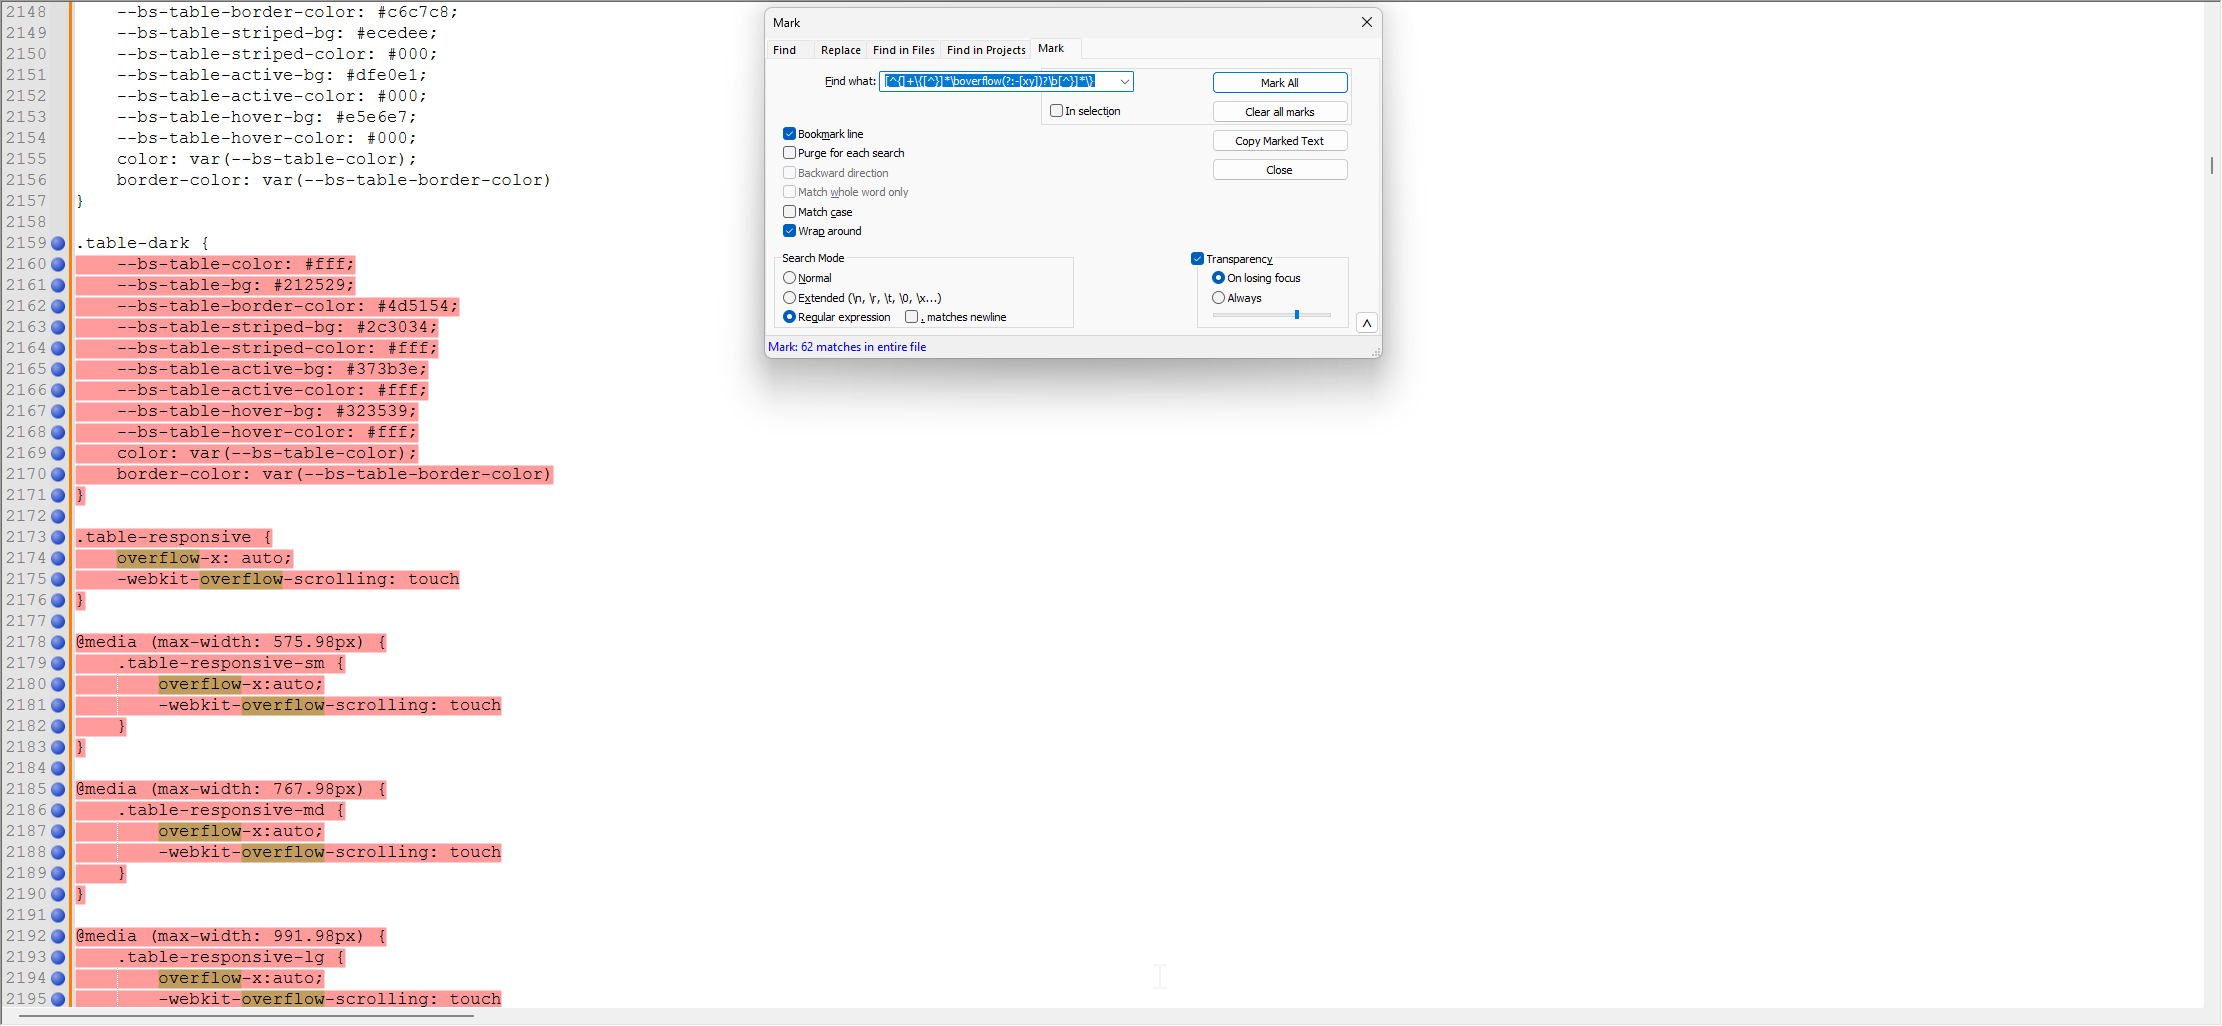Collapse dialog with the up-arrow button
2222x1026 pixels.
tap(1366, 323)
